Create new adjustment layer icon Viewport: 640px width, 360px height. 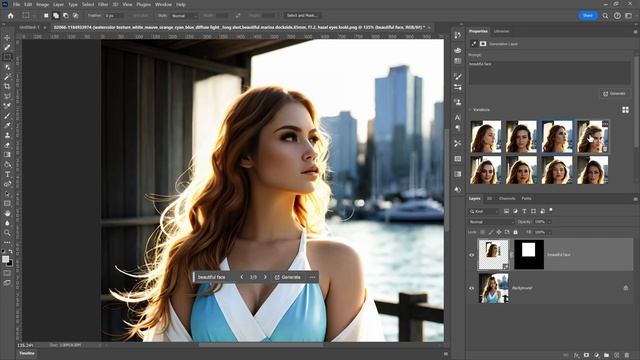tap(597, 356)
